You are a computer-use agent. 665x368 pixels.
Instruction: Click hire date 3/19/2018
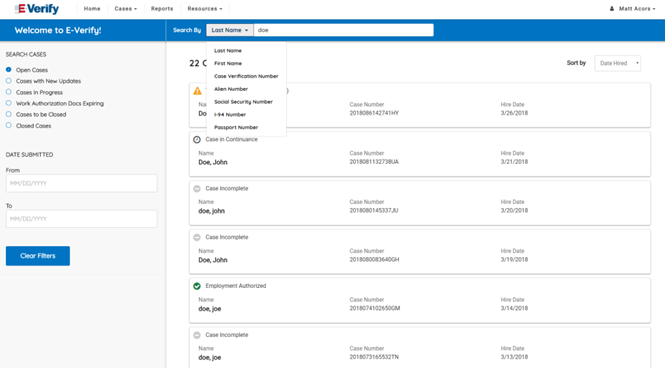click(514, 259)
